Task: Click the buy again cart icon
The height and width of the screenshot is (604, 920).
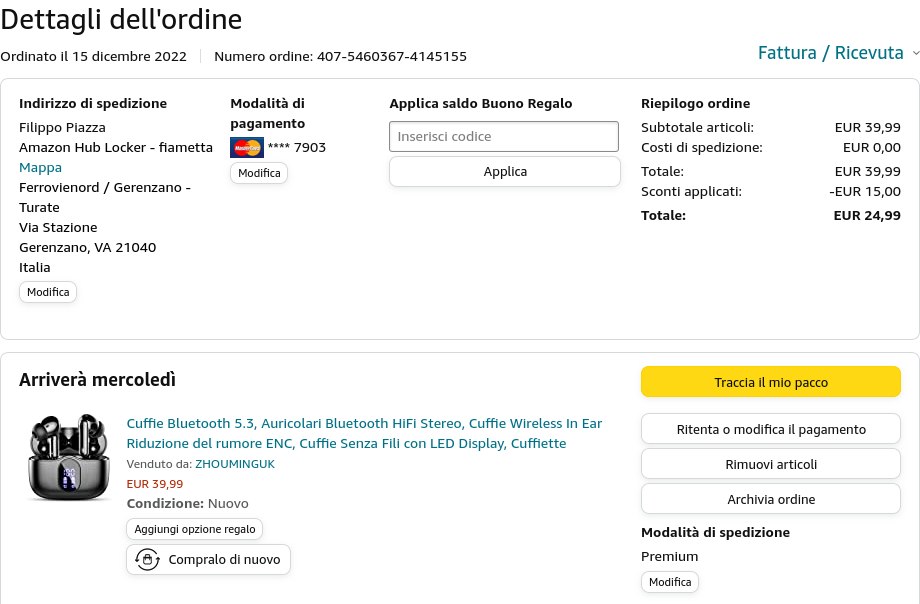Action: [148, 560]
